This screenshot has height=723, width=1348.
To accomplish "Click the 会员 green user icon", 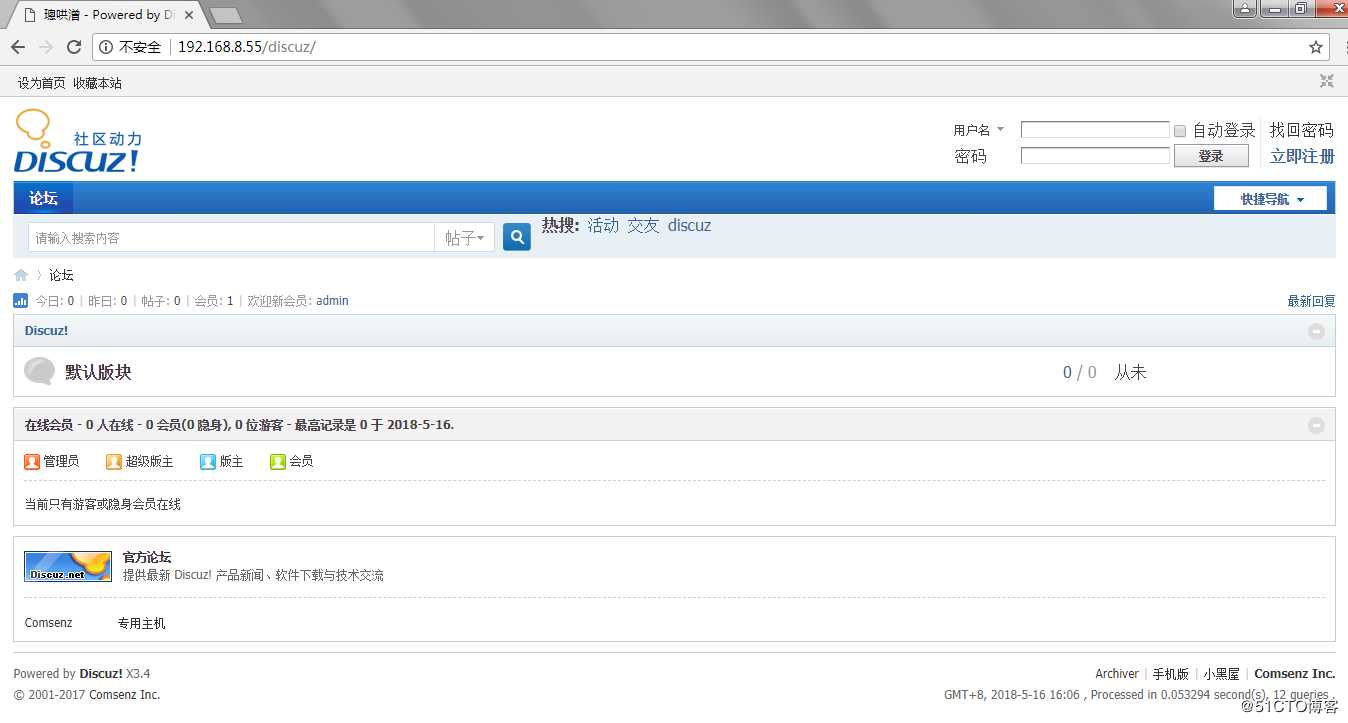I will (x=278, y=461).
